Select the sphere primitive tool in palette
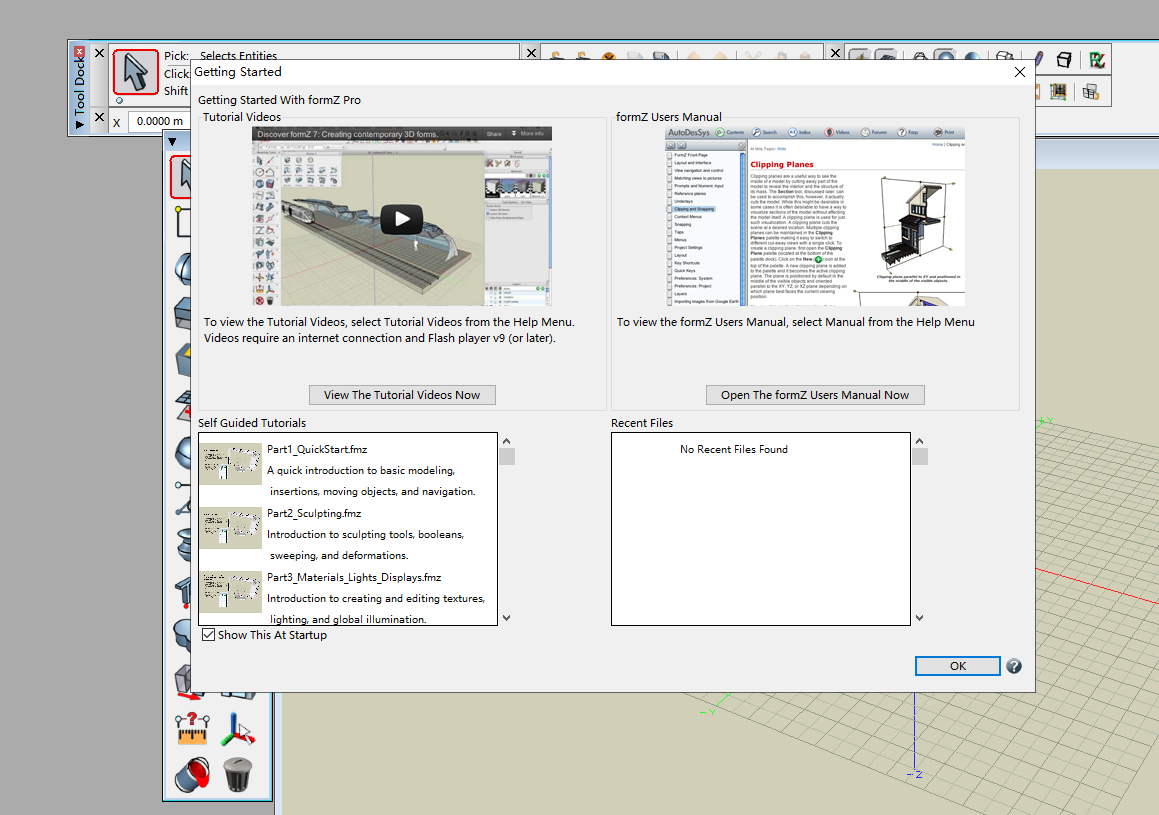The height and width of the screenshot is (815, 1159). pos(183,268)
